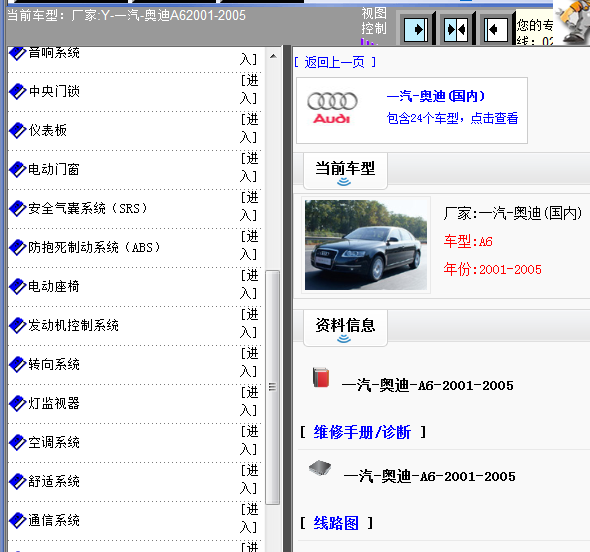This screenshot has width=590, height=552.
Task: Click the book icon beside 音响系统
Action: click(x=17, y=53)
